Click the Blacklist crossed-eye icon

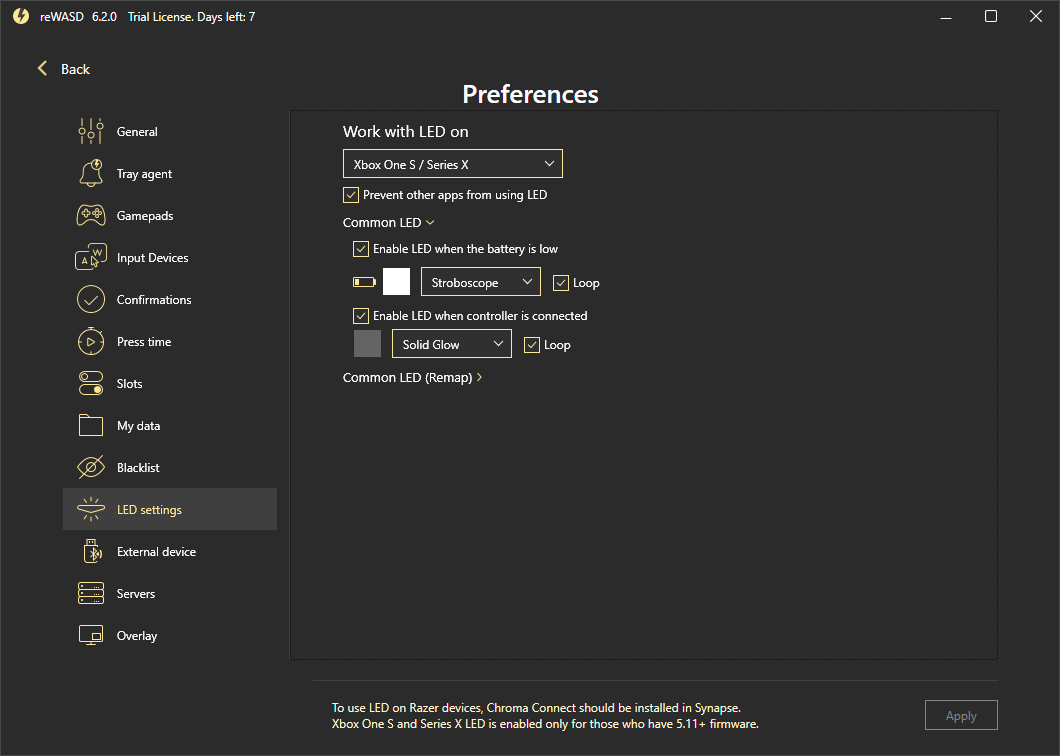tap(91, 467)
